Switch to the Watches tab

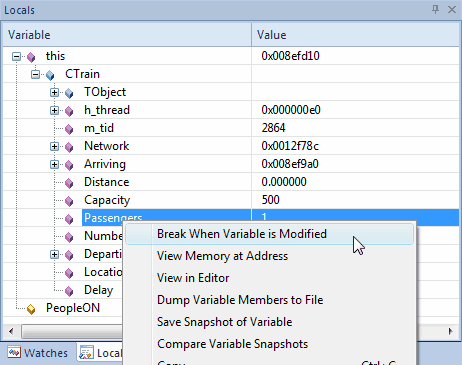[x=38, y=353]
